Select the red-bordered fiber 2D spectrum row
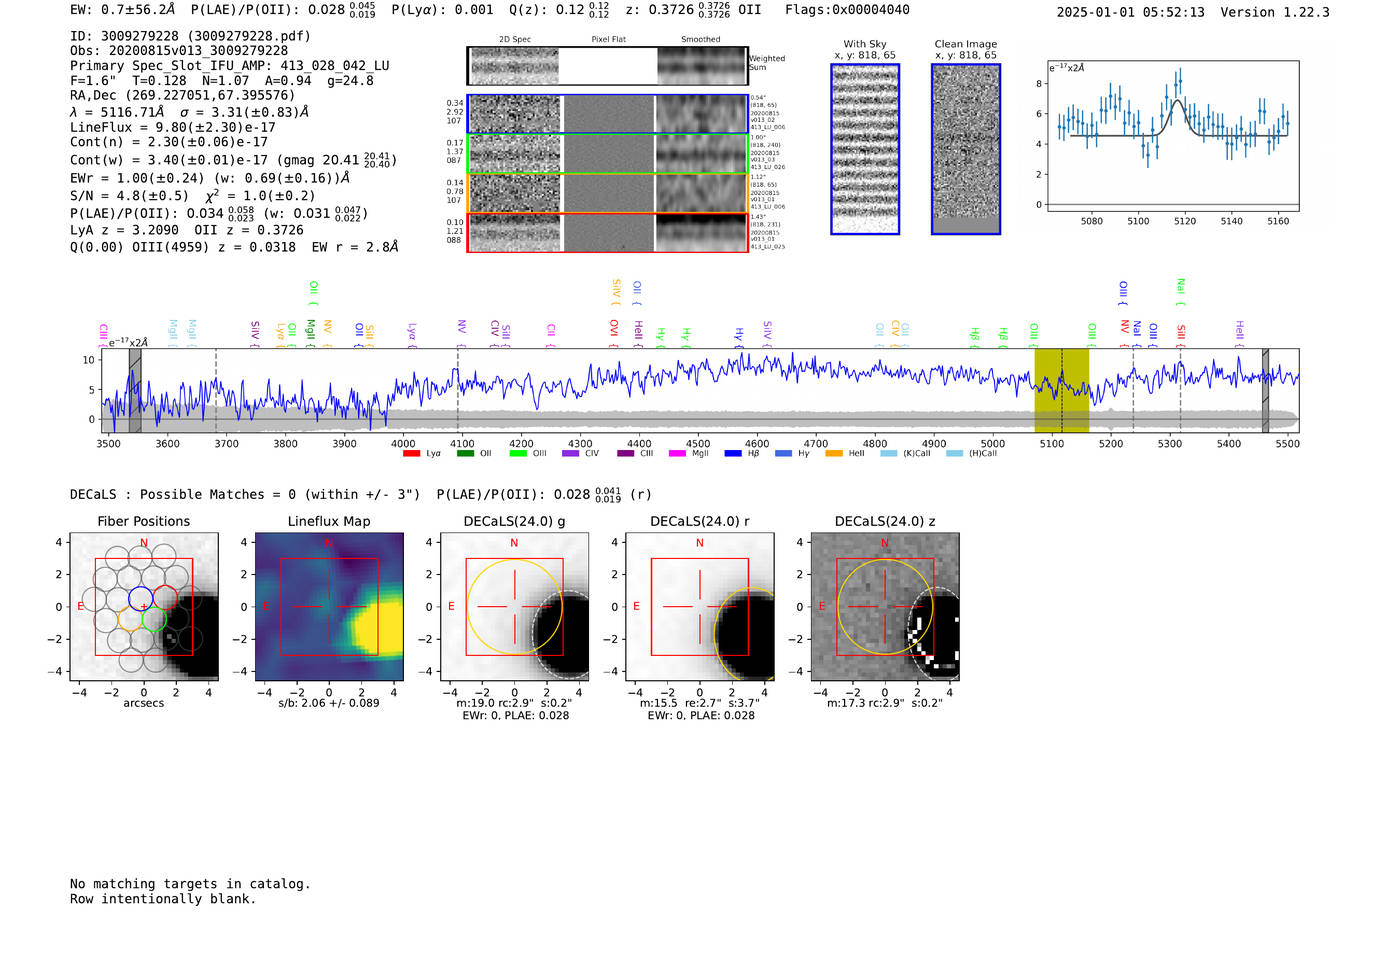This screenshot has width=1400, height=953. 607,233
